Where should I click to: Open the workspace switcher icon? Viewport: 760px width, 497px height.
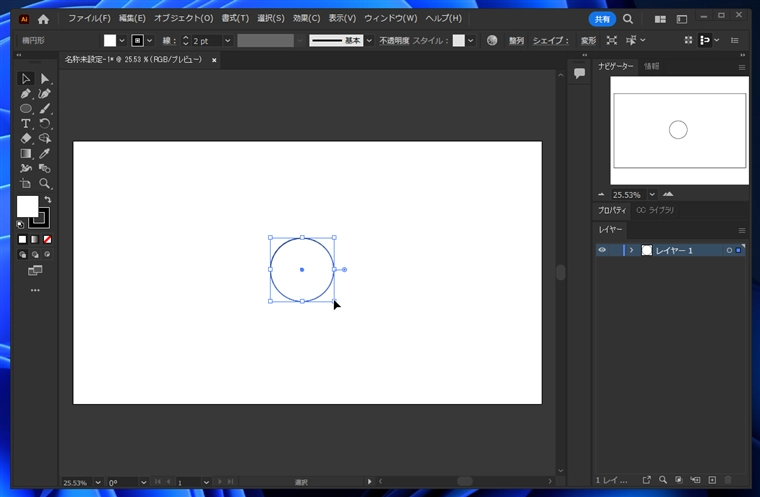coord(682,19)
